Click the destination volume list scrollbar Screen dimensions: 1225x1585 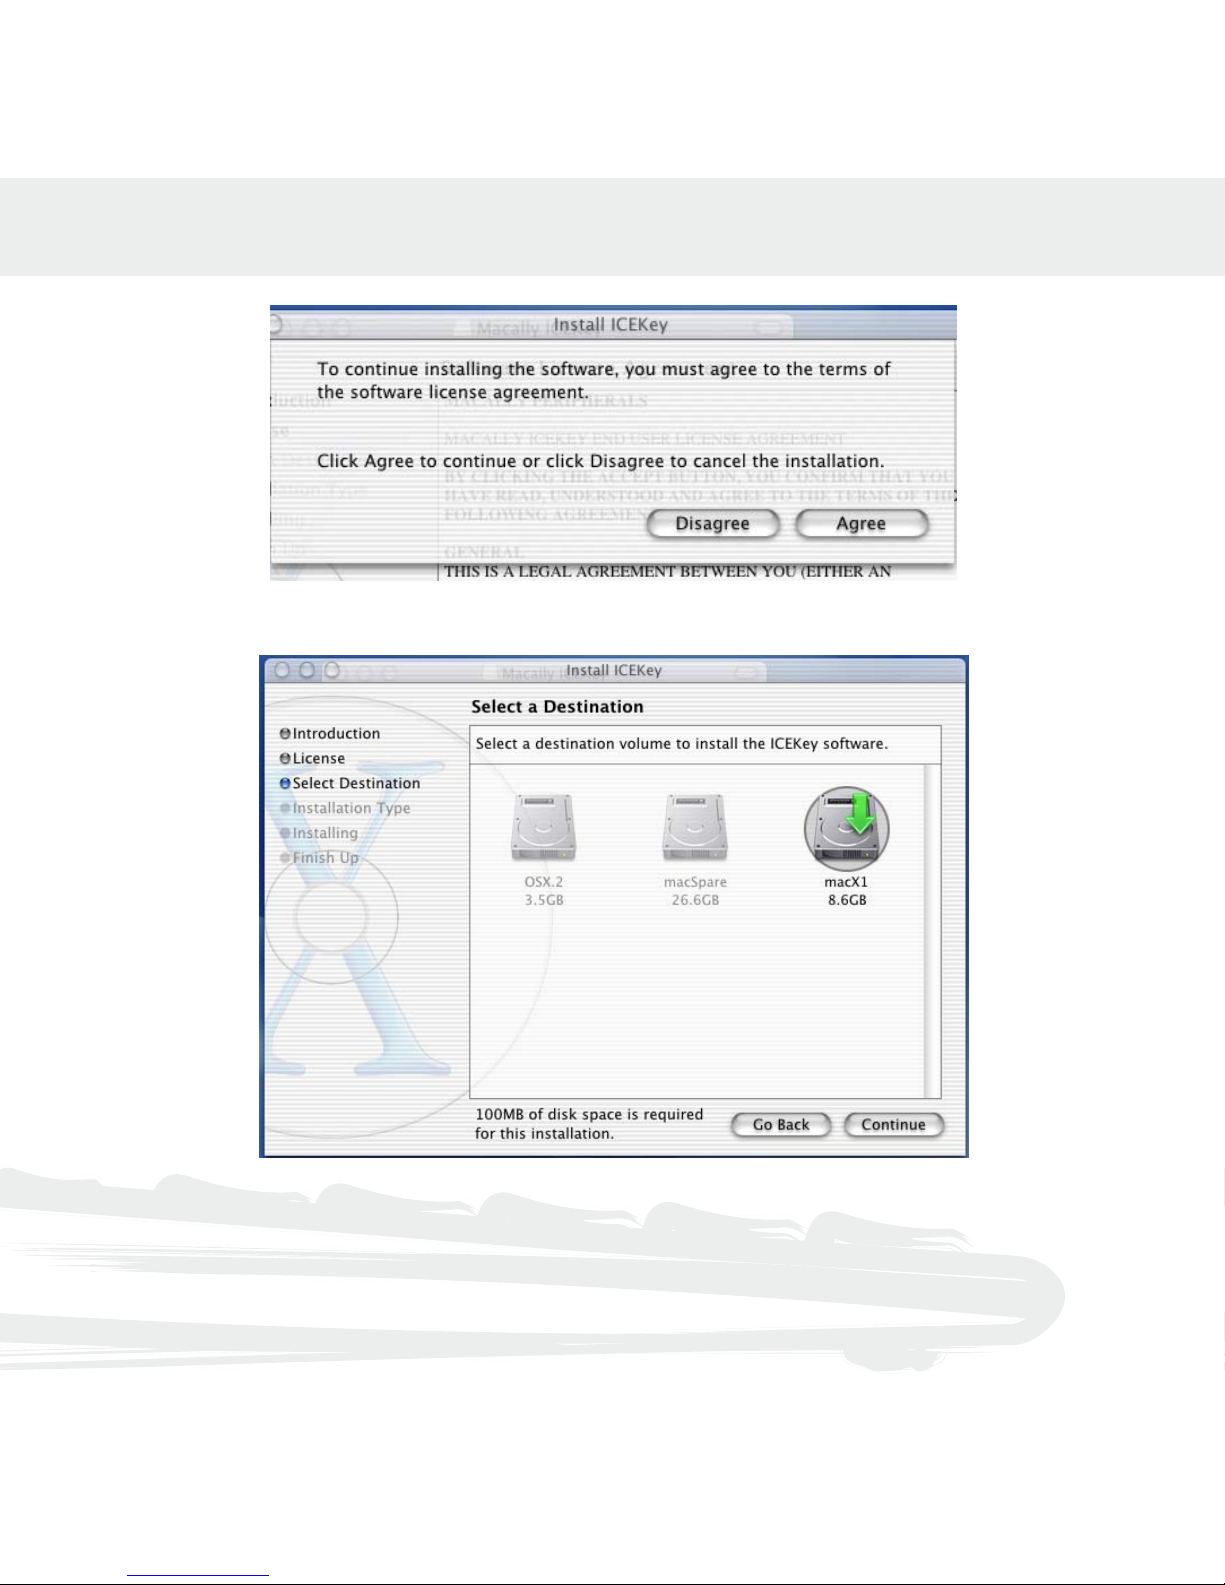(932, 930)
